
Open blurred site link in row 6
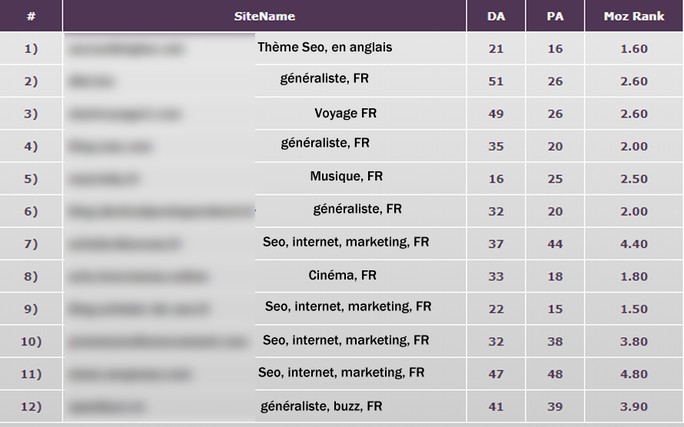click(161, 212)
